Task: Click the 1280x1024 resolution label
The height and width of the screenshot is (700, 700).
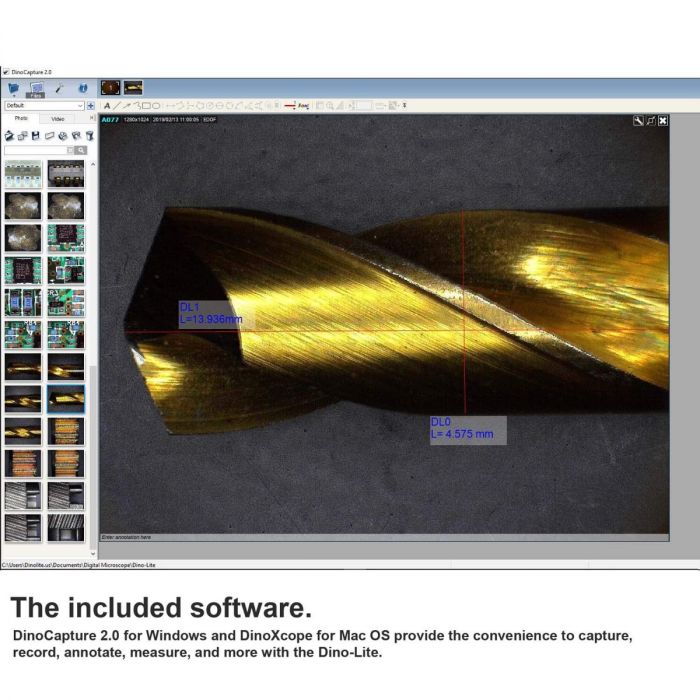Action: [x=136, y=120]
